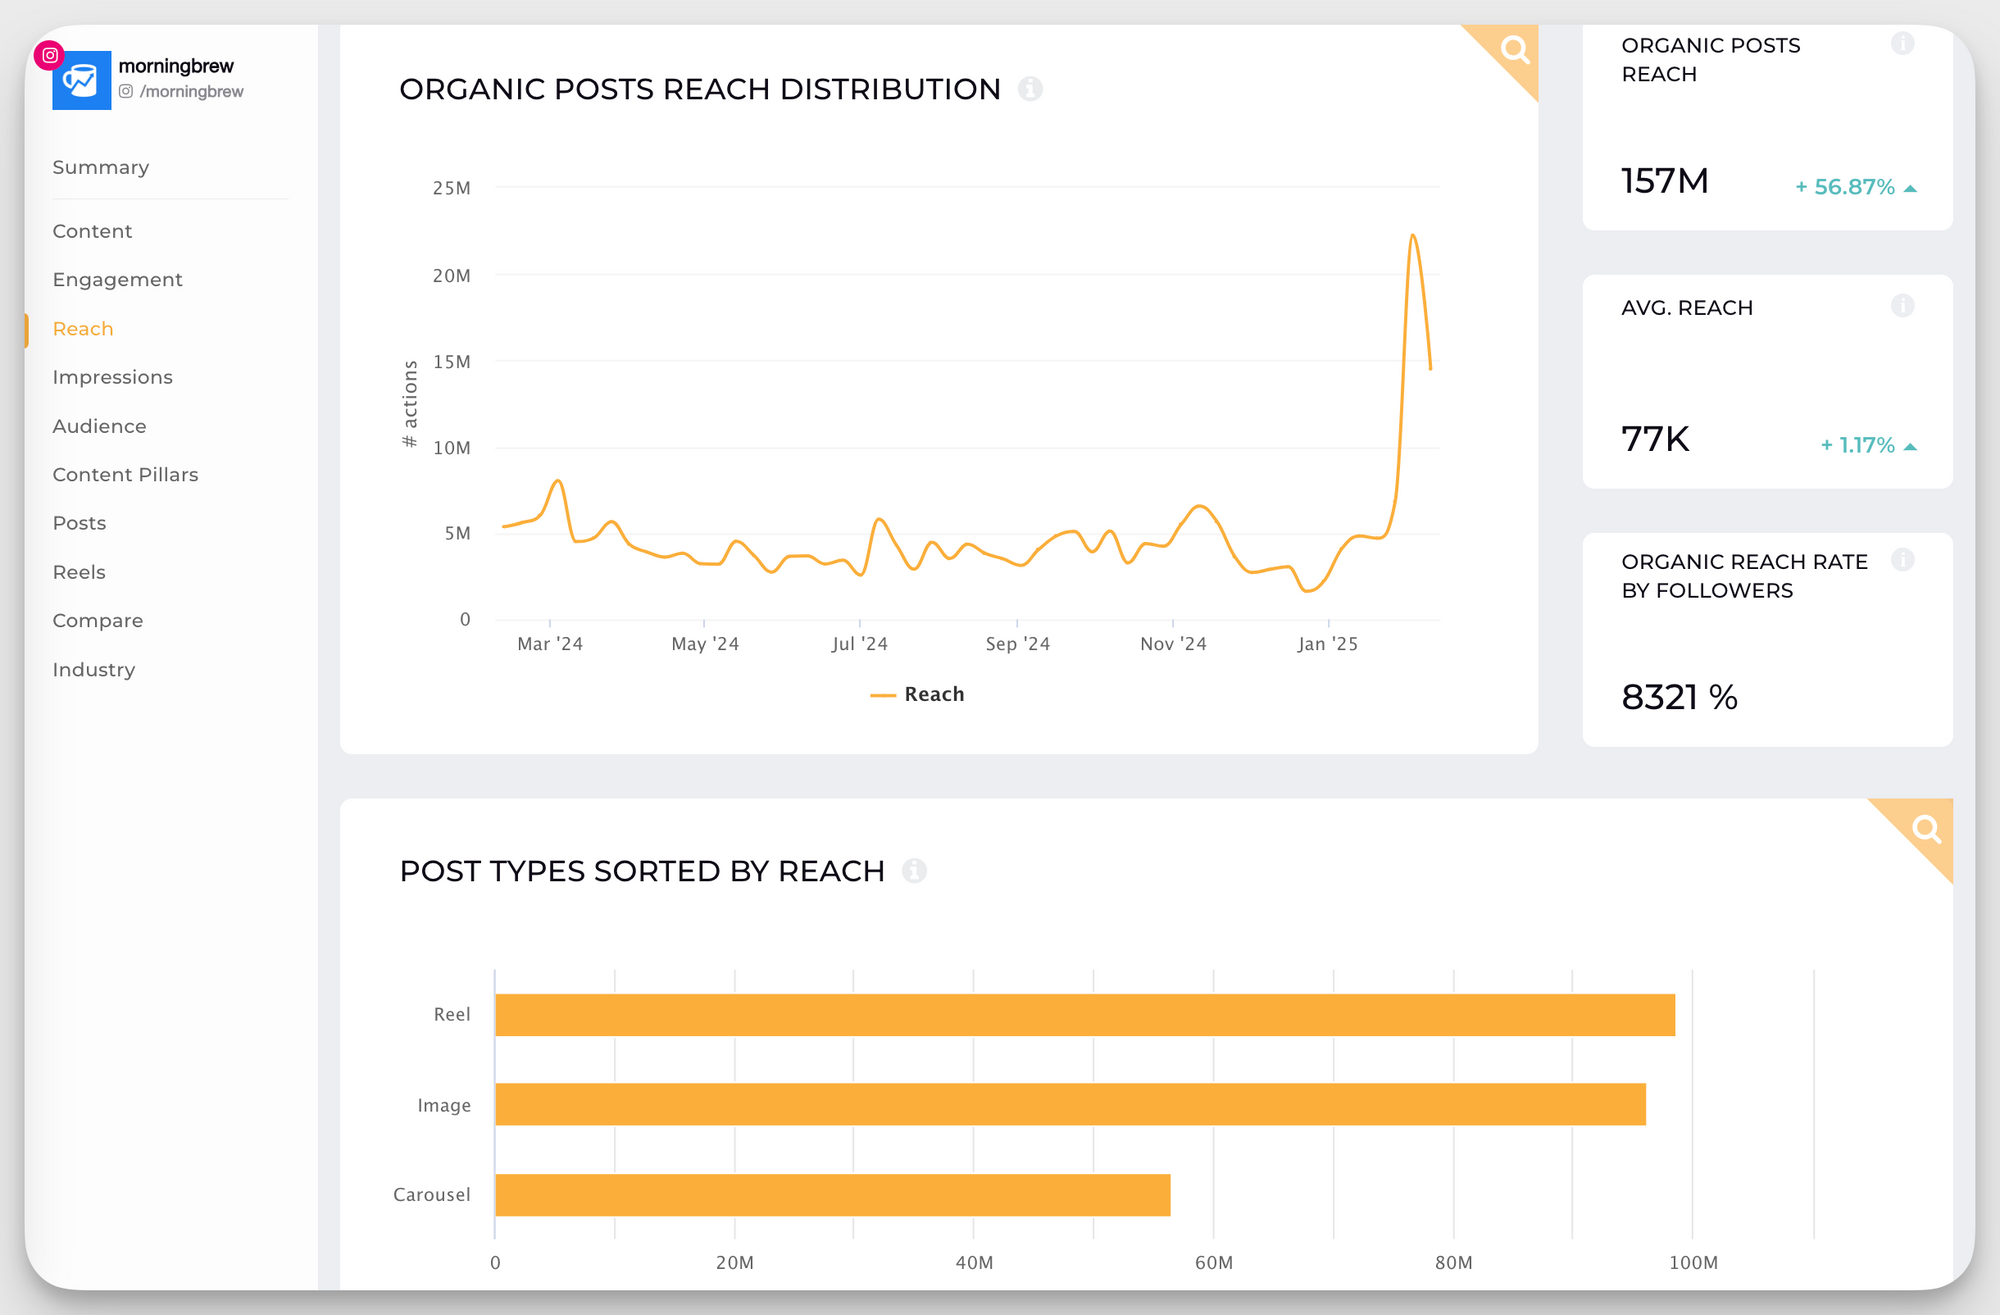Expand the Content Pillars section

click(125, 473)
